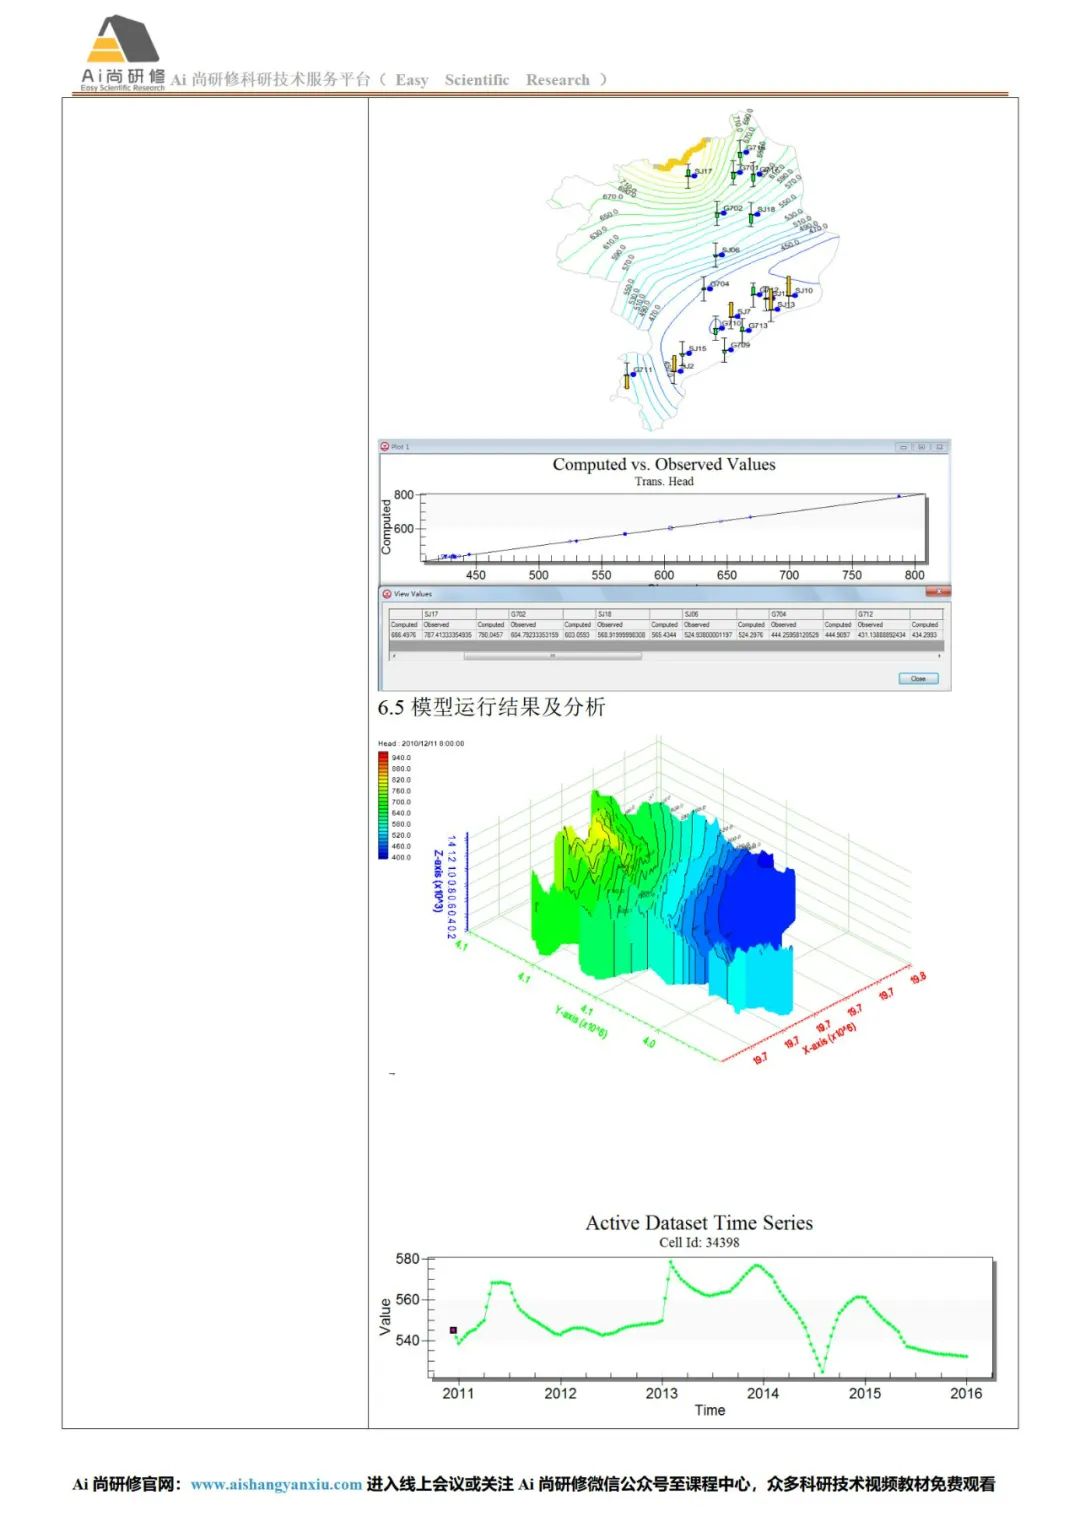The image size is (1080, 1527).
Task: Select the SJ17 column header in table
Action: click(449, 614)
